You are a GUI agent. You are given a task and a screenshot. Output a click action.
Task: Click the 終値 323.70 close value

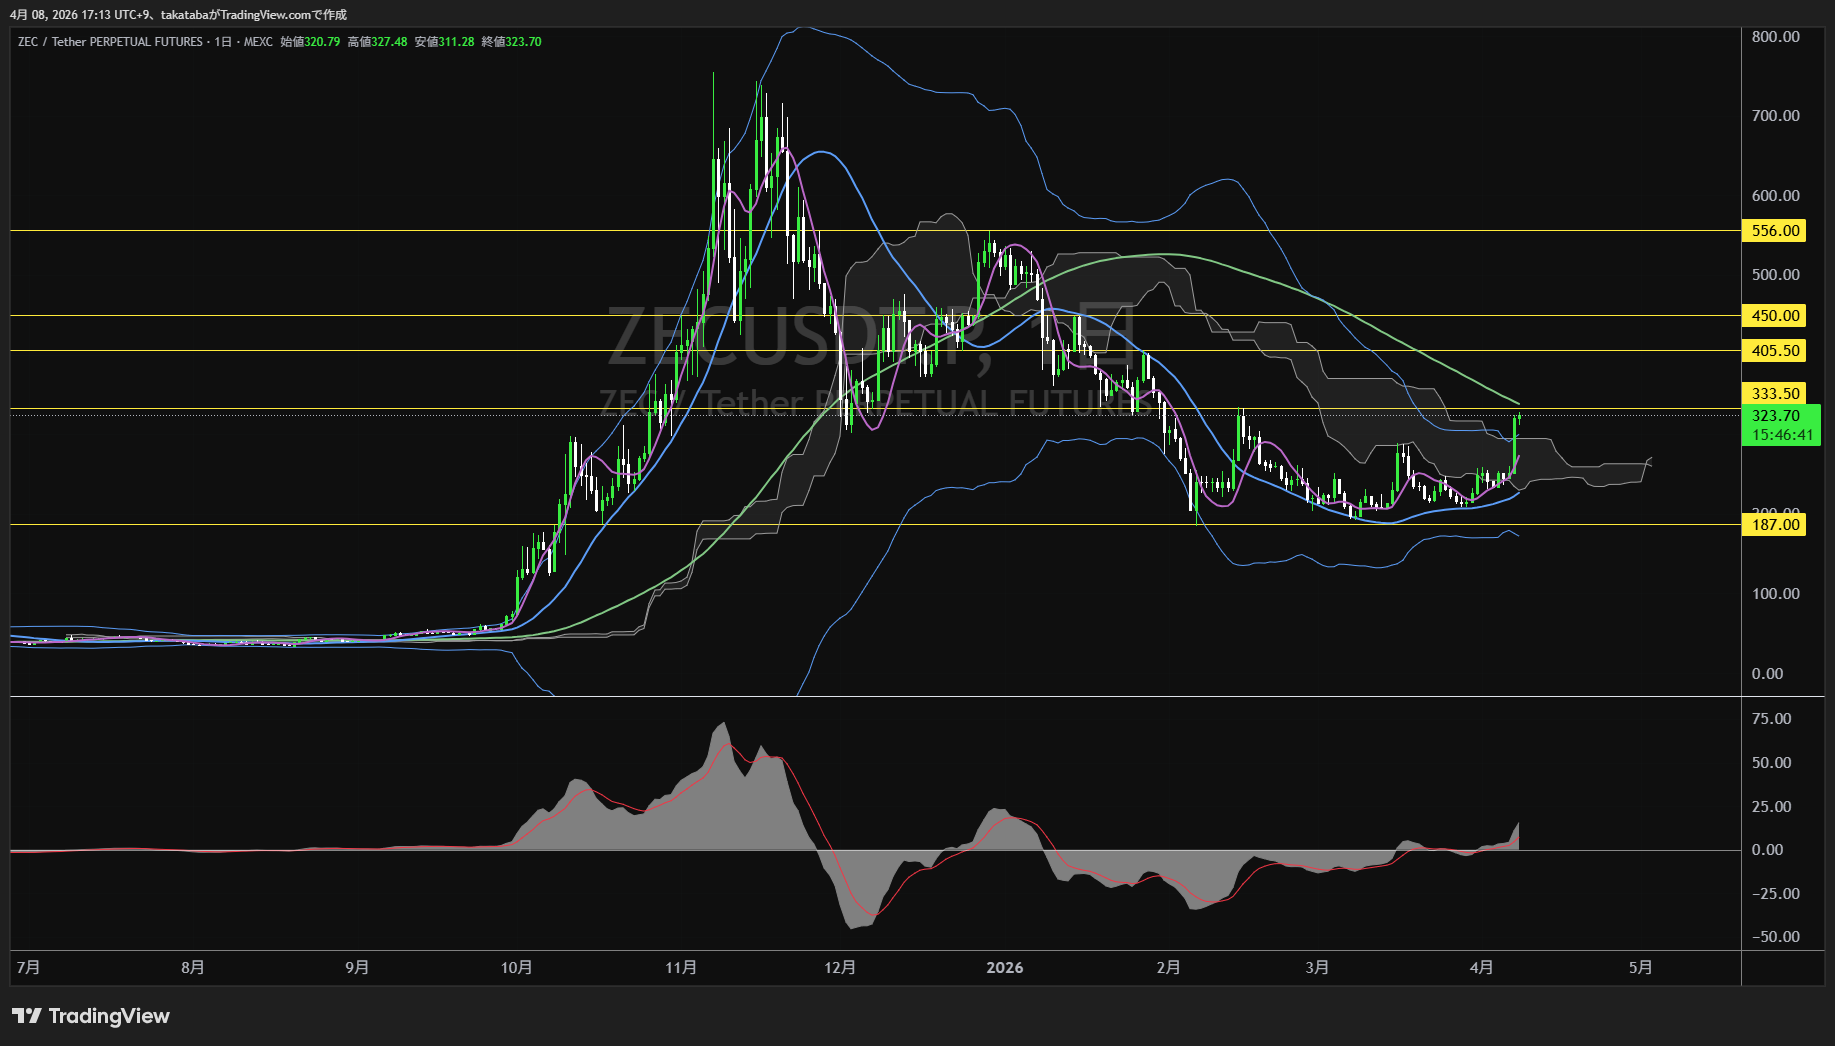[511, 42]
